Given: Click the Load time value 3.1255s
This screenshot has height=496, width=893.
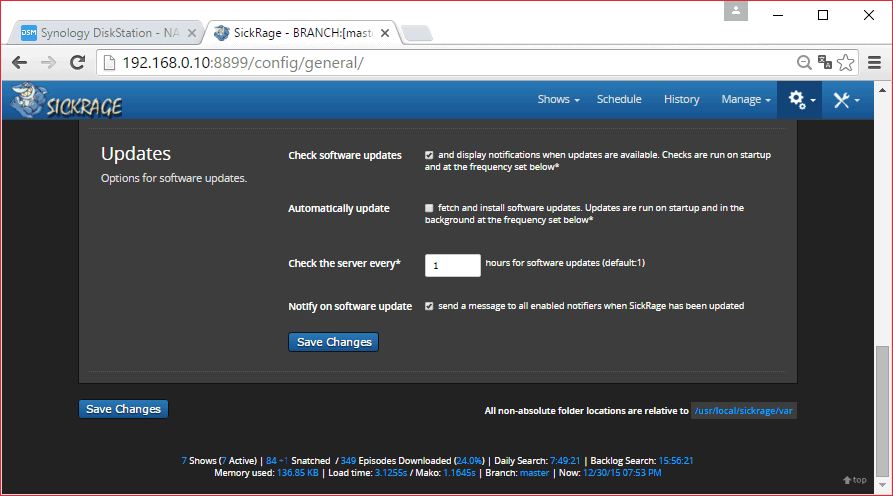Looking at the screenshot, I should click(391, 473).
